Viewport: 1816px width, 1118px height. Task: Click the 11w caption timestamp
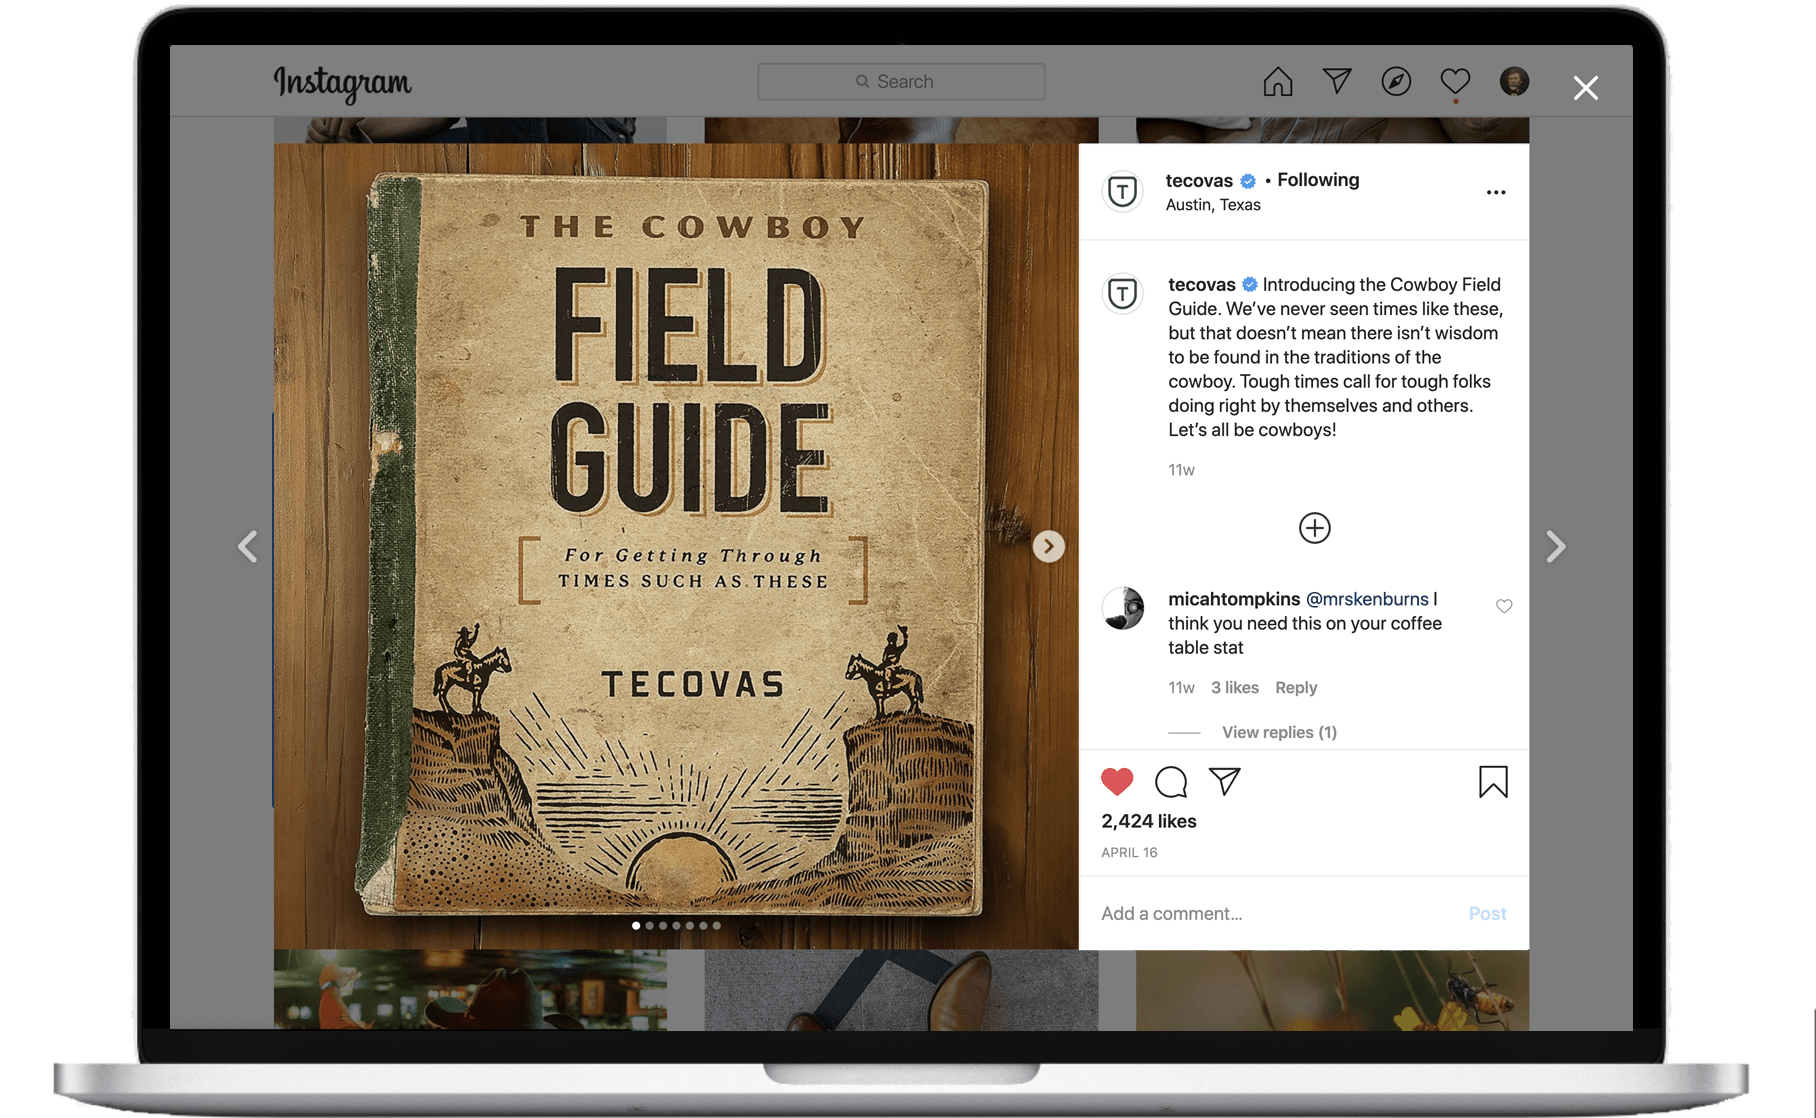coord(1181,470)
